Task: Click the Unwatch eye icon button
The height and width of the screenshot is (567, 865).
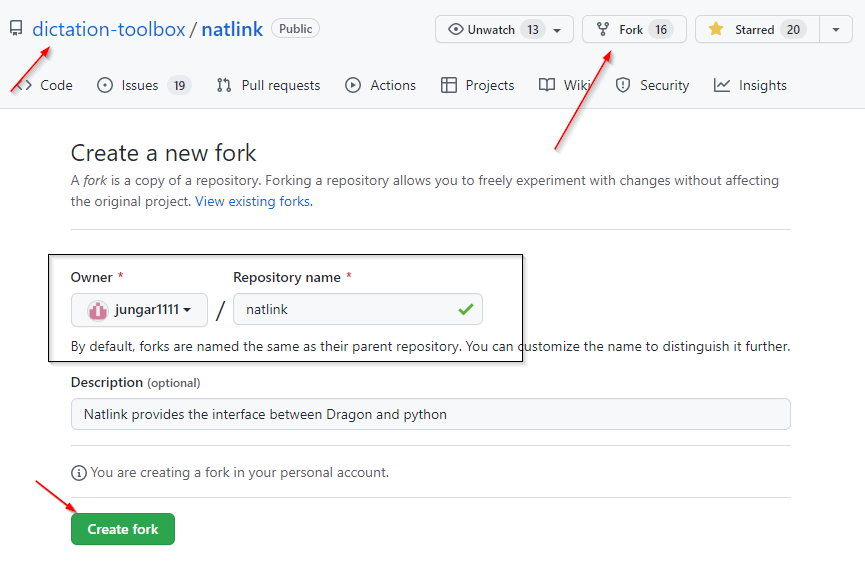Action: pos(454,30)
